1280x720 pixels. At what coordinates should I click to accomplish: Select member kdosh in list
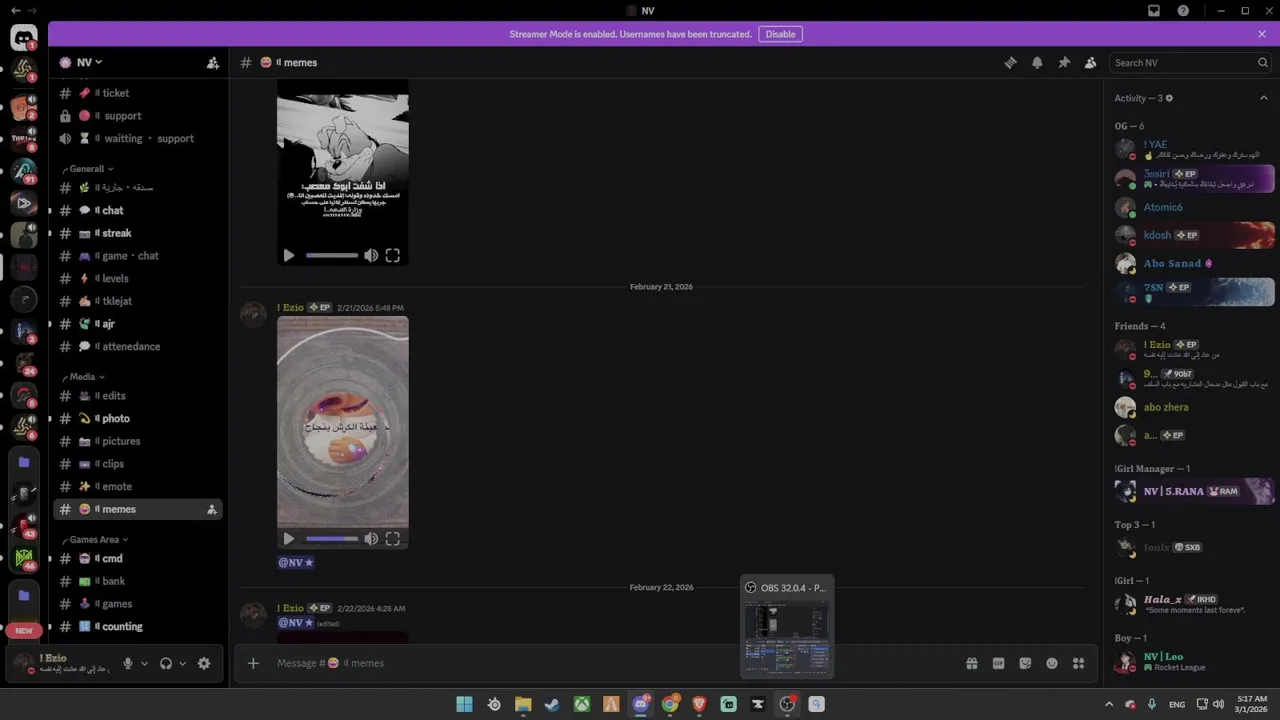tap(1194, 235)
